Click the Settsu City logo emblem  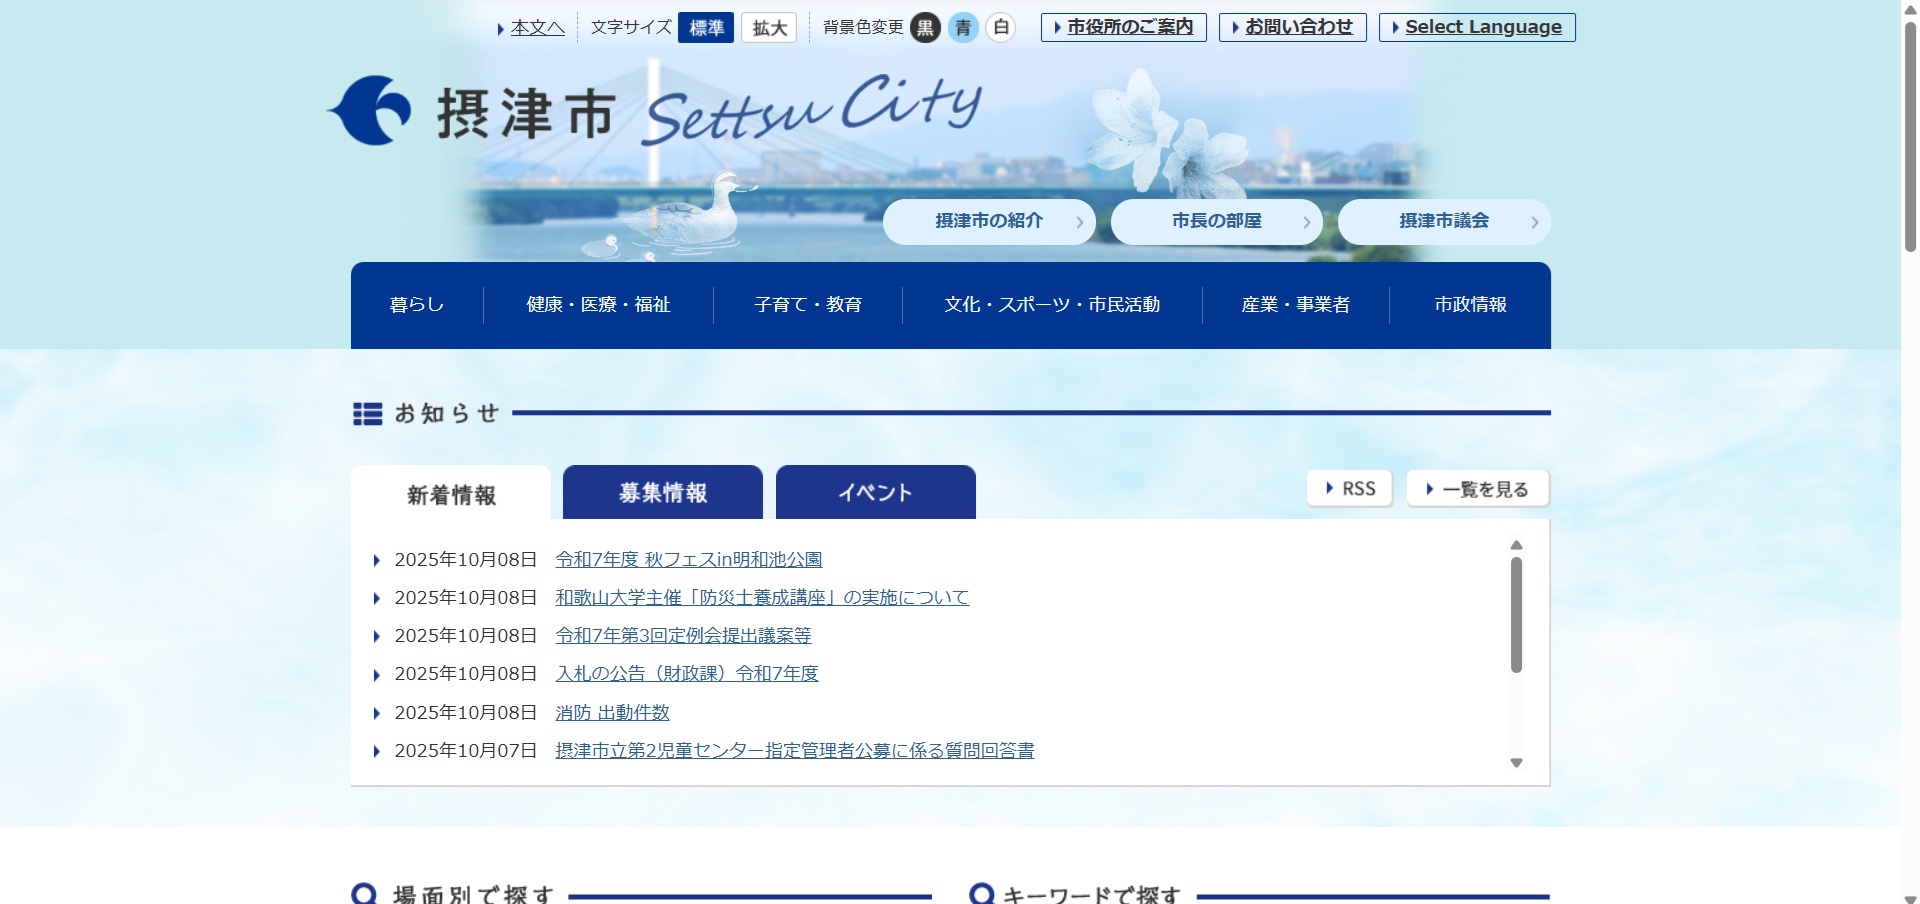click(x=369, y=110)
